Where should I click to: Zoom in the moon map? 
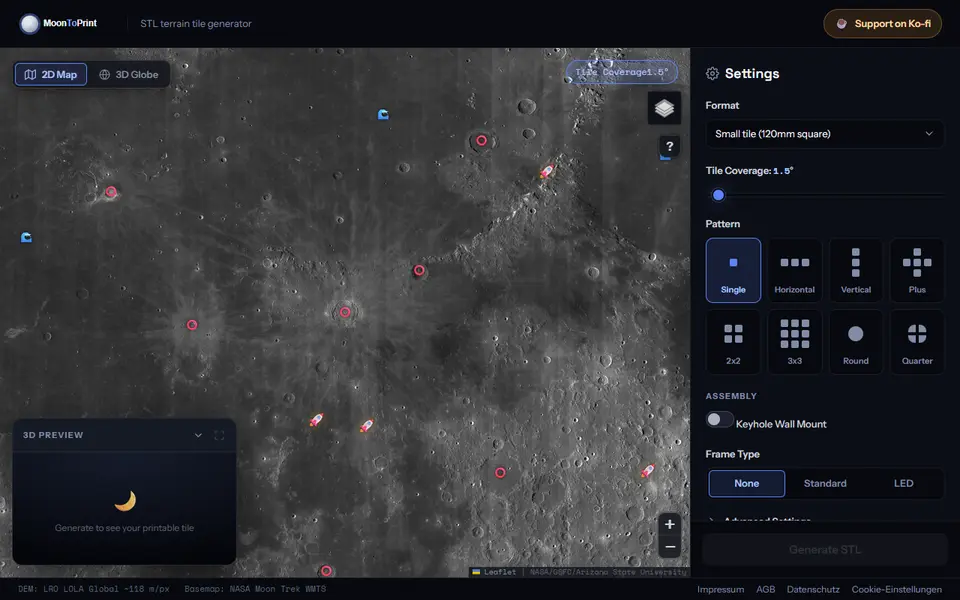670,524
